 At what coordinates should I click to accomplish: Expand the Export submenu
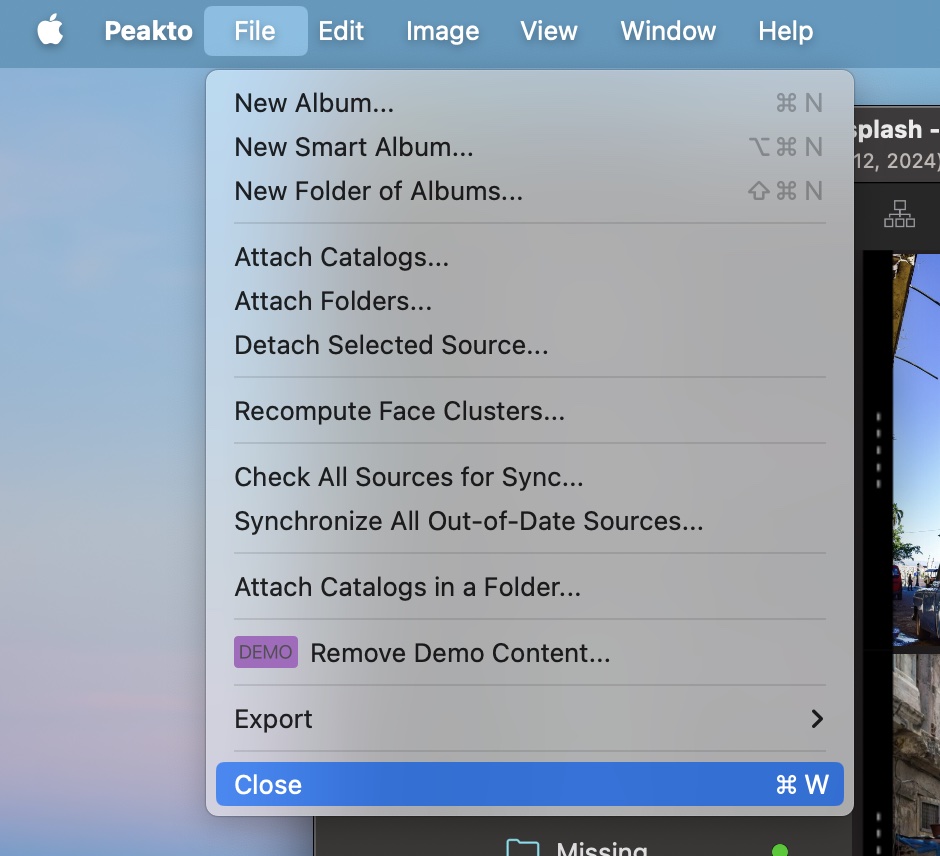[x=530, y=719]
